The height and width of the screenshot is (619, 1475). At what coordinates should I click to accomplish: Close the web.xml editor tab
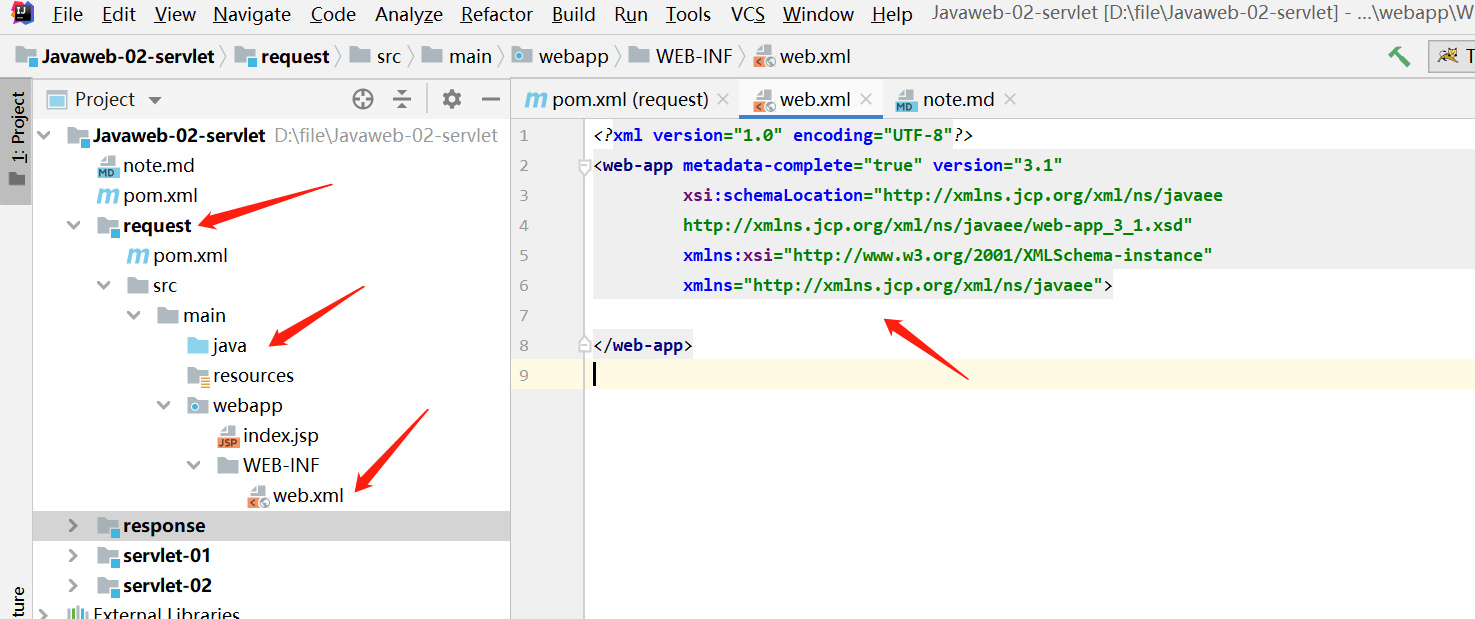click(866, 99)
